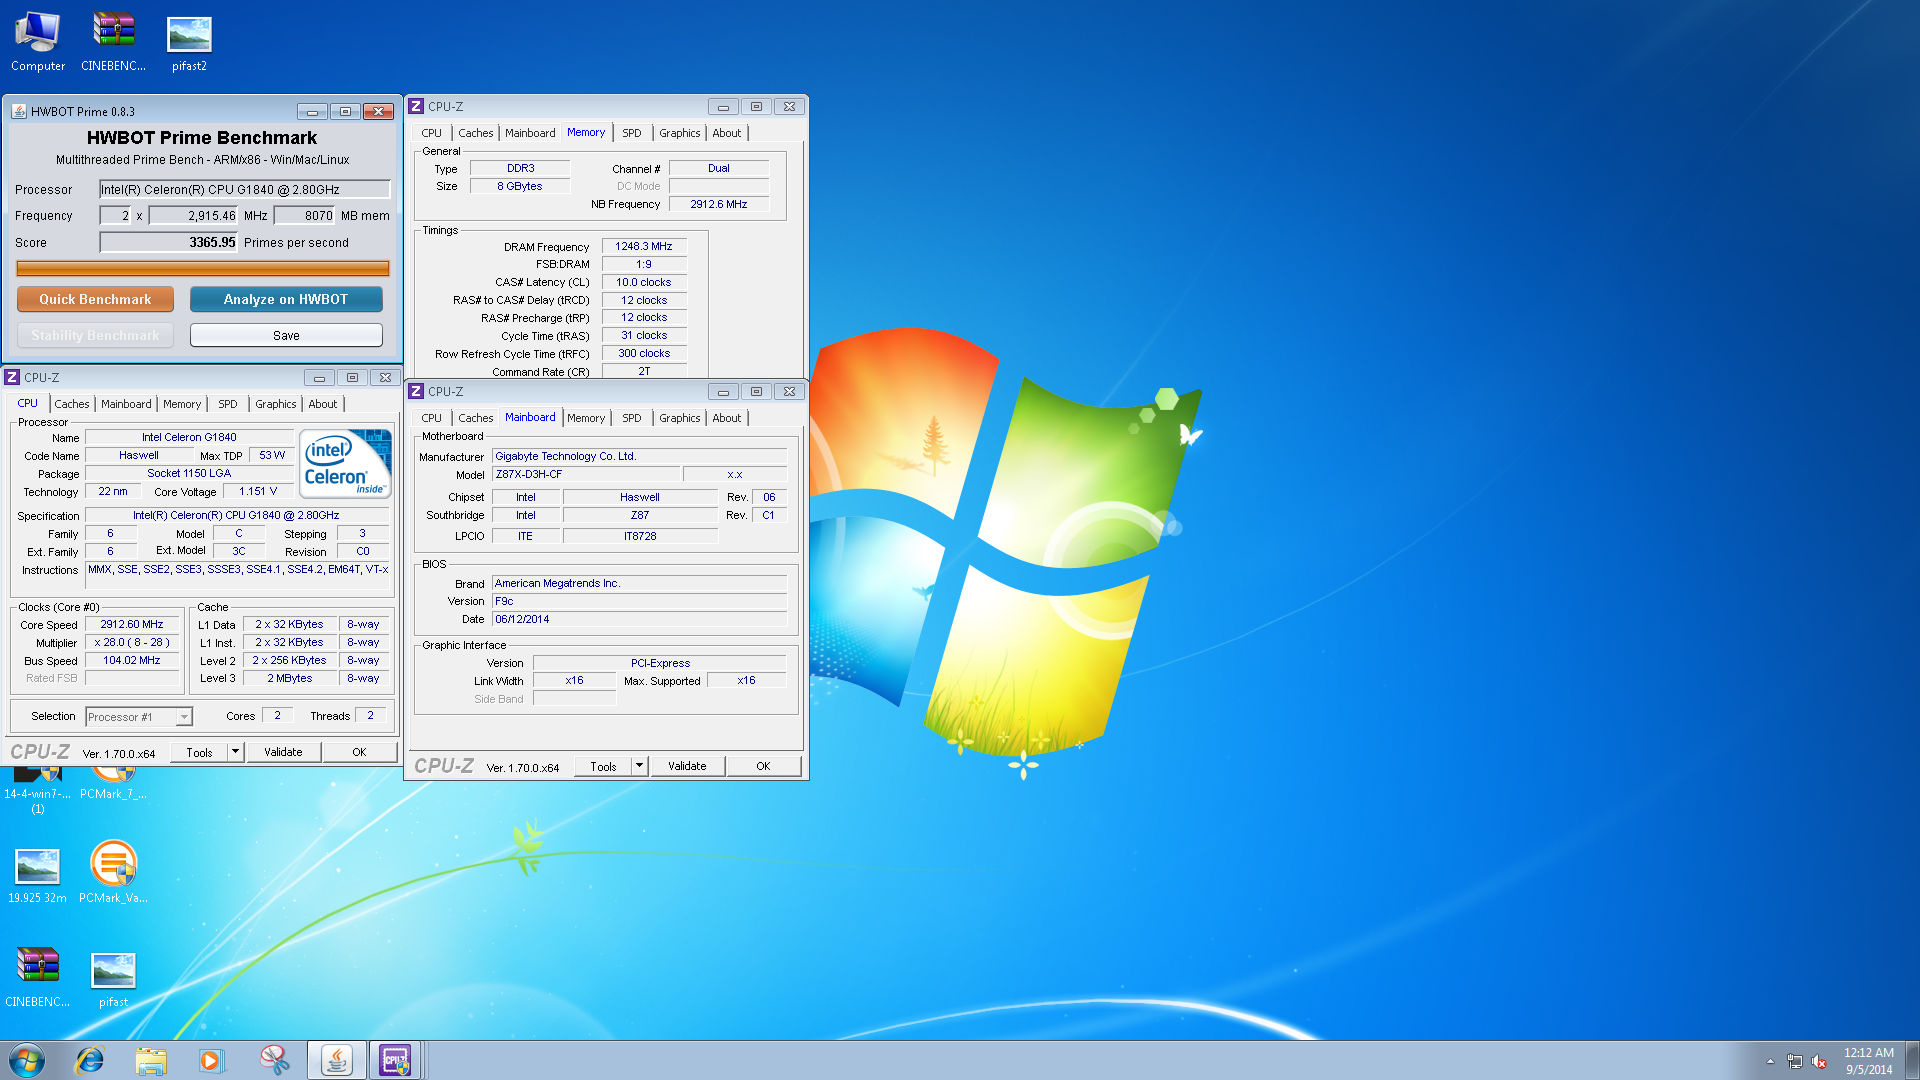This screenshot has height=1080, width=1920.
Task: Click the Z icon of the Memory CPU-Z window
Action: (417, 106)
